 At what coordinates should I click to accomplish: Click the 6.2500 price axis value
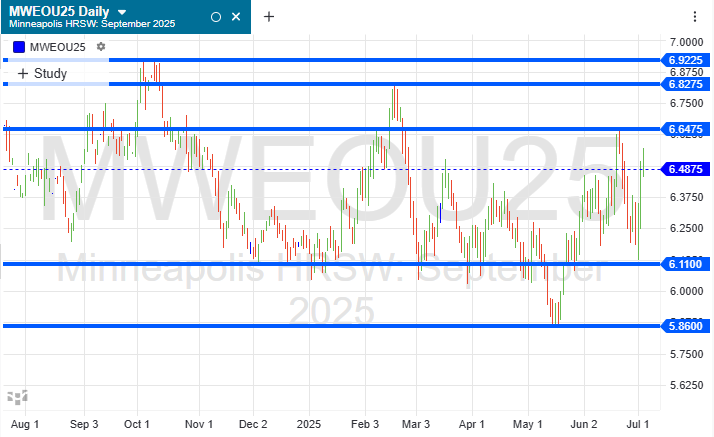pyautogui.click(x=686, y=228)
